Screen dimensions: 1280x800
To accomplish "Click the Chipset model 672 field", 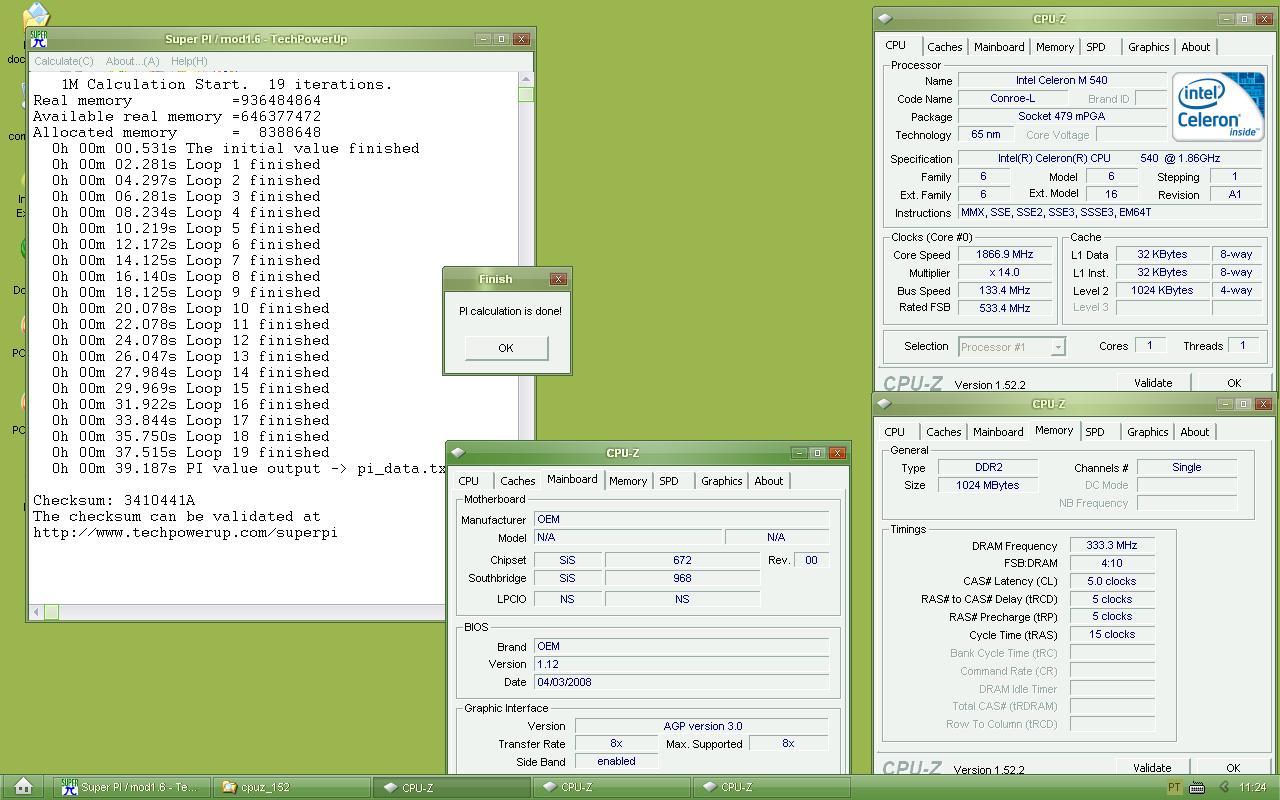I will pos(682,560).
